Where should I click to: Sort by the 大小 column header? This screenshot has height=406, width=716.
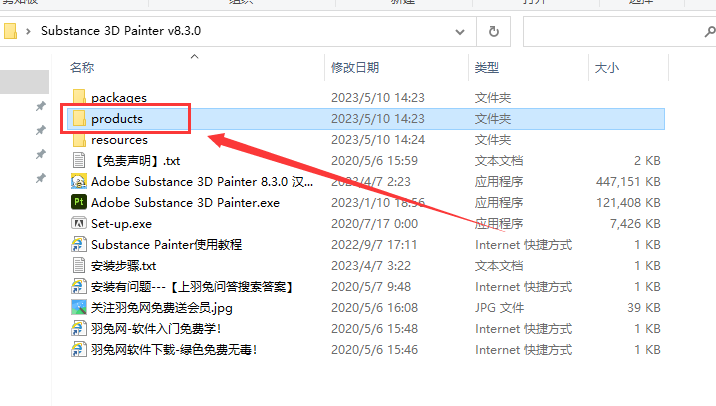[x=606, y=68]
